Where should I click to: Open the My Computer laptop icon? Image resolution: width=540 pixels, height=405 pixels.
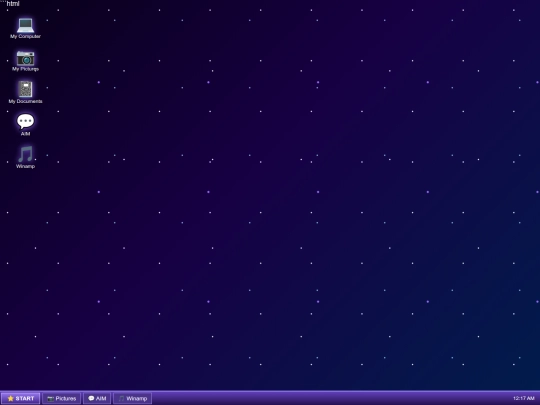[25, 25]
